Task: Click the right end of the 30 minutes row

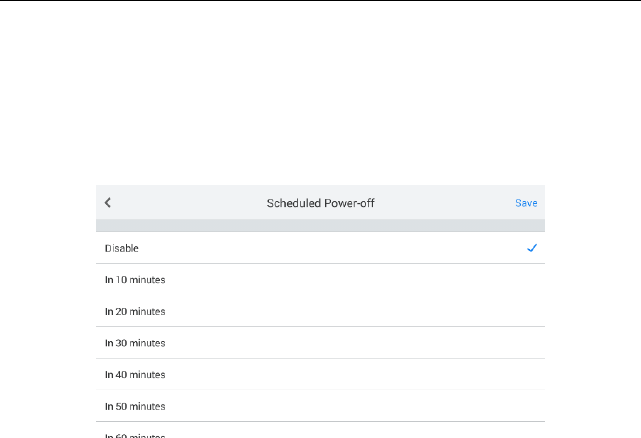Action: tap(520, 343)
